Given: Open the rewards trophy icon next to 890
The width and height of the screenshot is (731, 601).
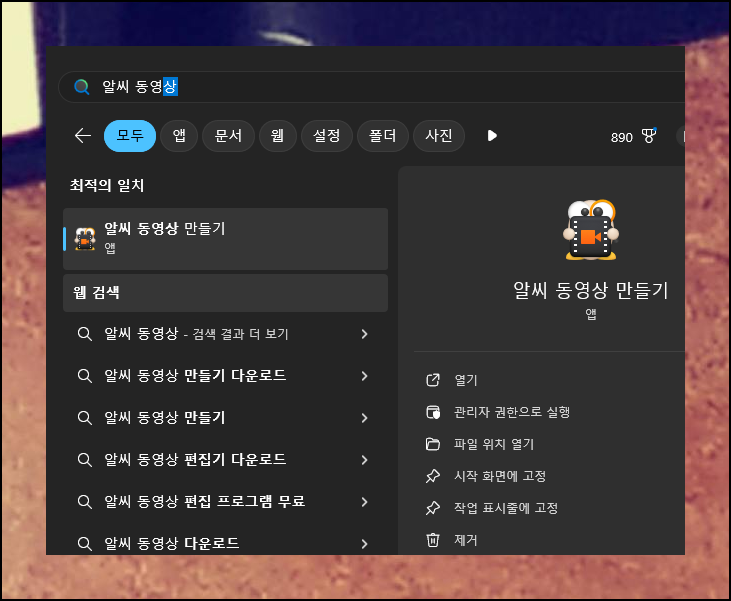Looking at the screenshot, I should pyautogui.click(x=648, y=136).
